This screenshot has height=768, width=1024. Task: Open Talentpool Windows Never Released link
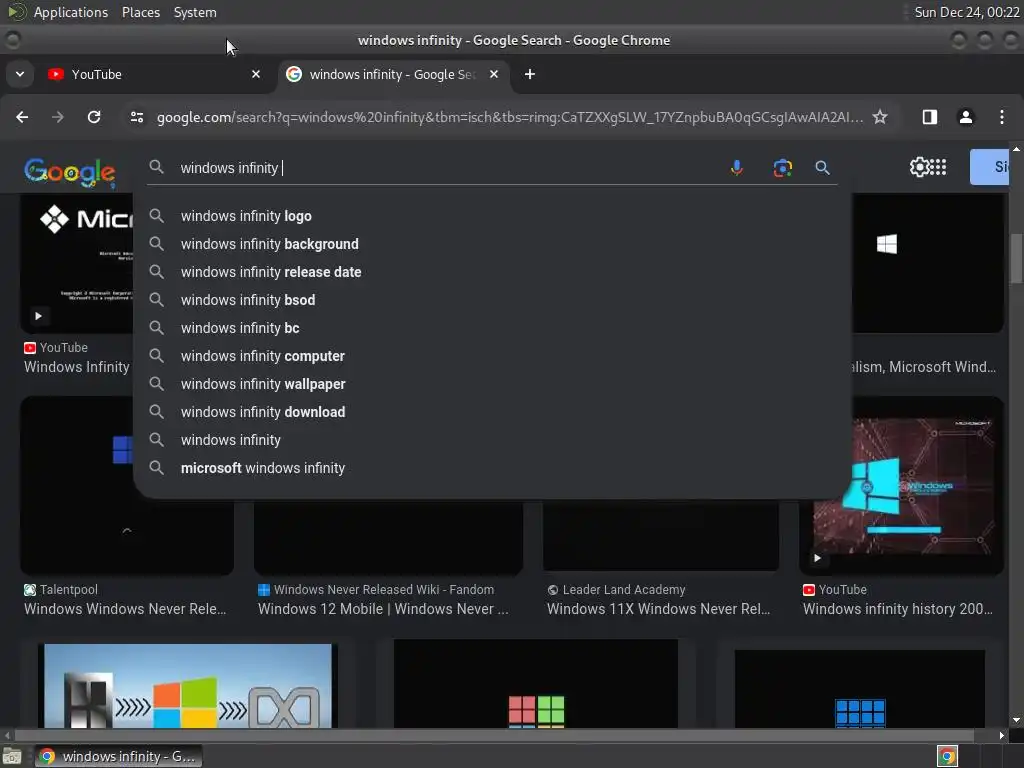[x=125, y=609]
